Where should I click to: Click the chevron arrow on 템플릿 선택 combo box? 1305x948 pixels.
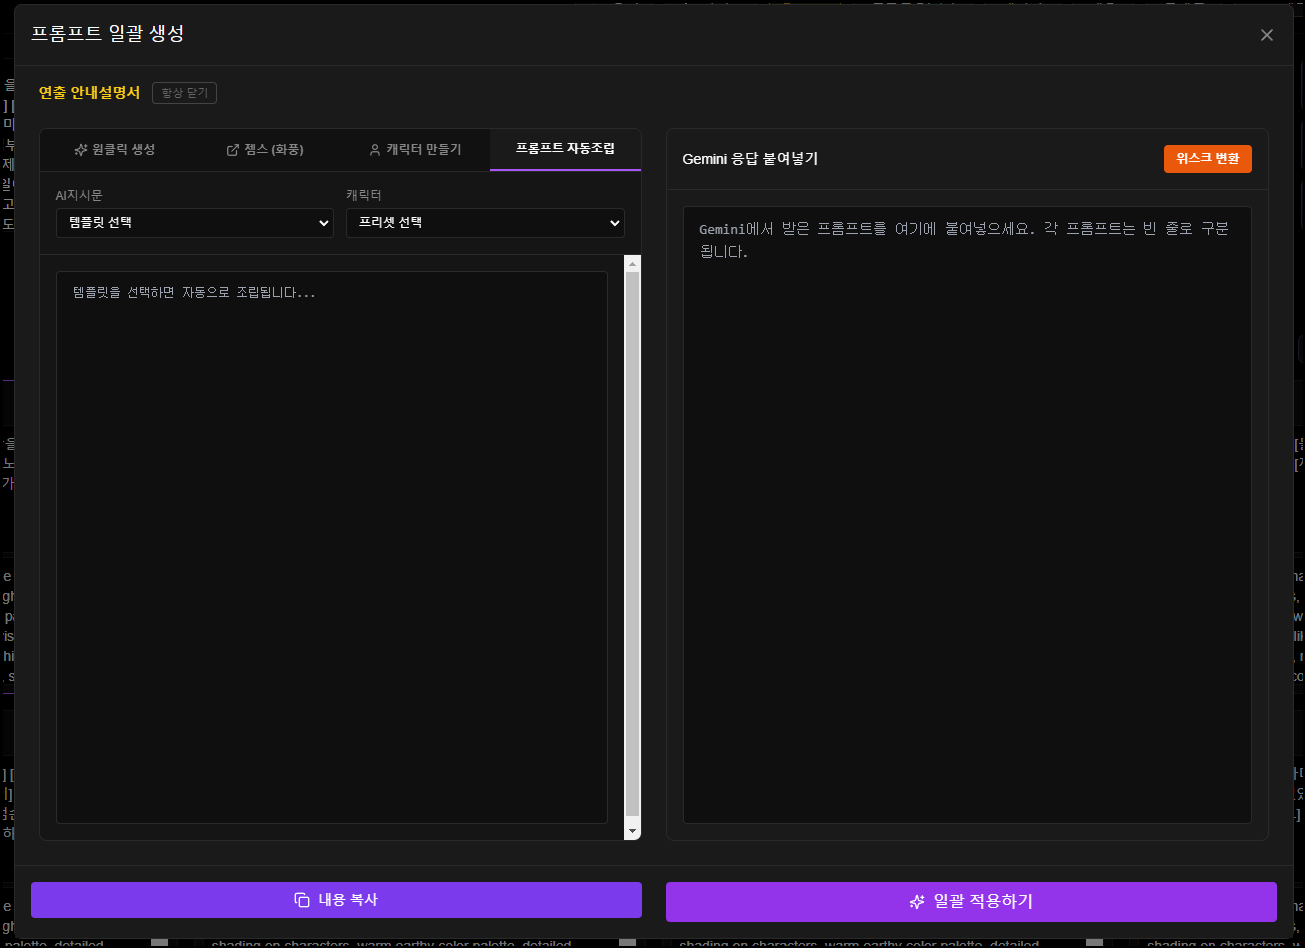click(323, 223)
